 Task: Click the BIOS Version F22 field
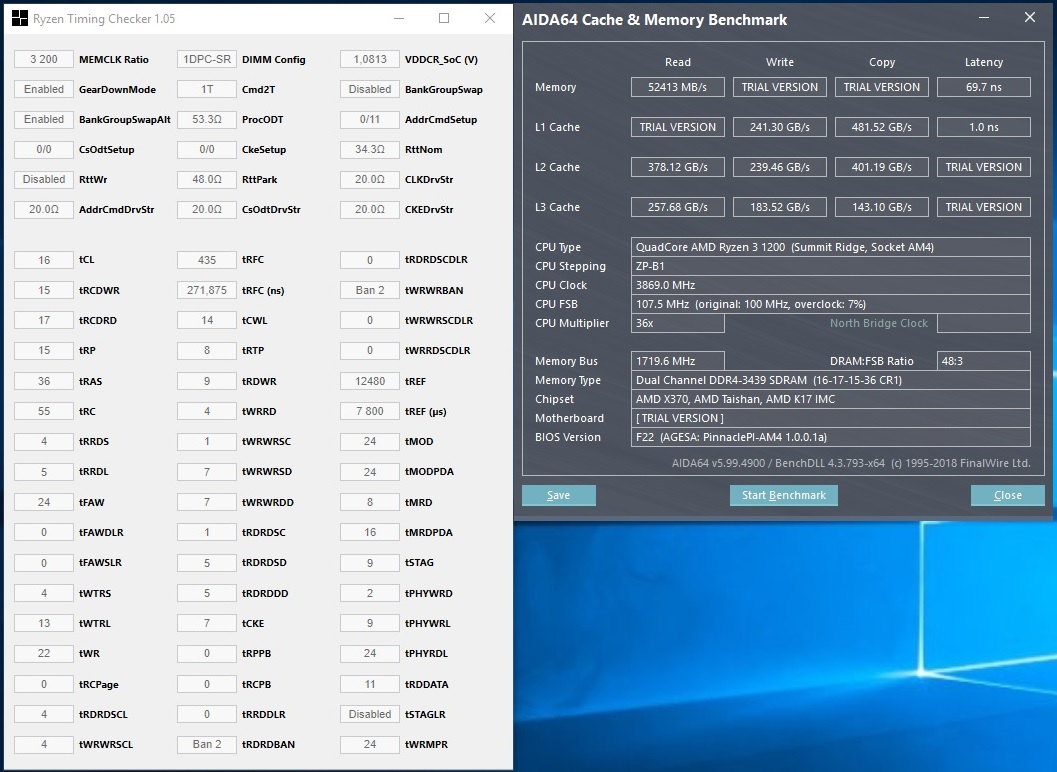click(830, 437)
